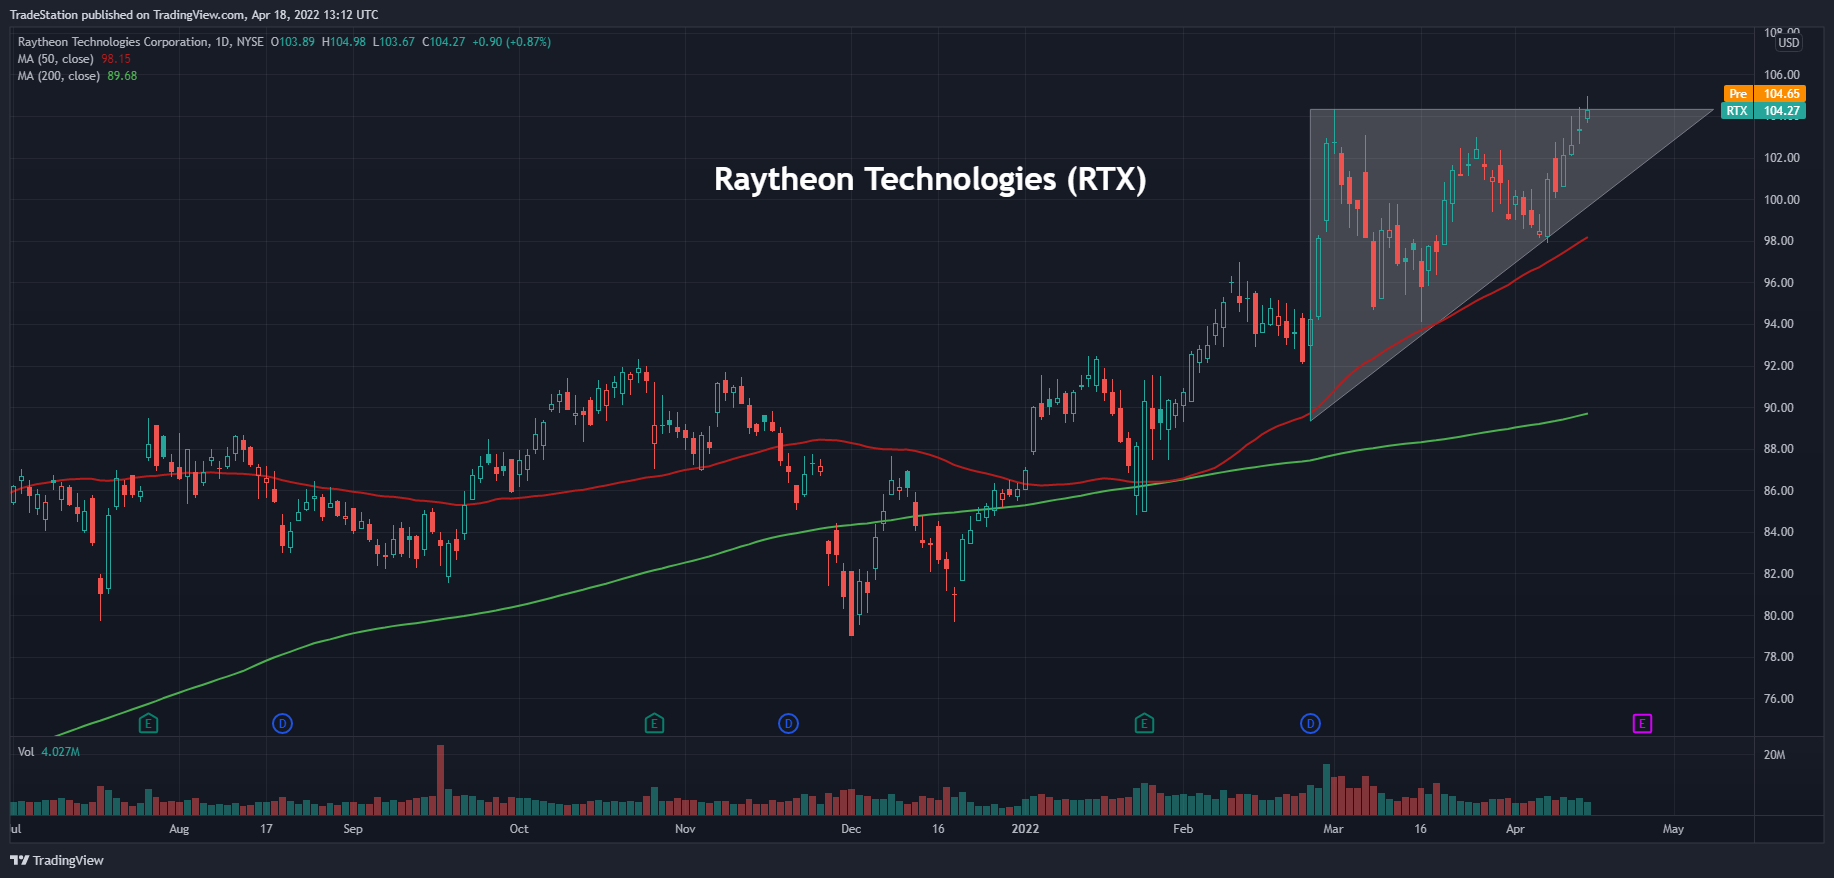The image size is (1834, 878).
Task: Click the Raytheon Technologies (RTX) chart title text
Action: (930, 179)
